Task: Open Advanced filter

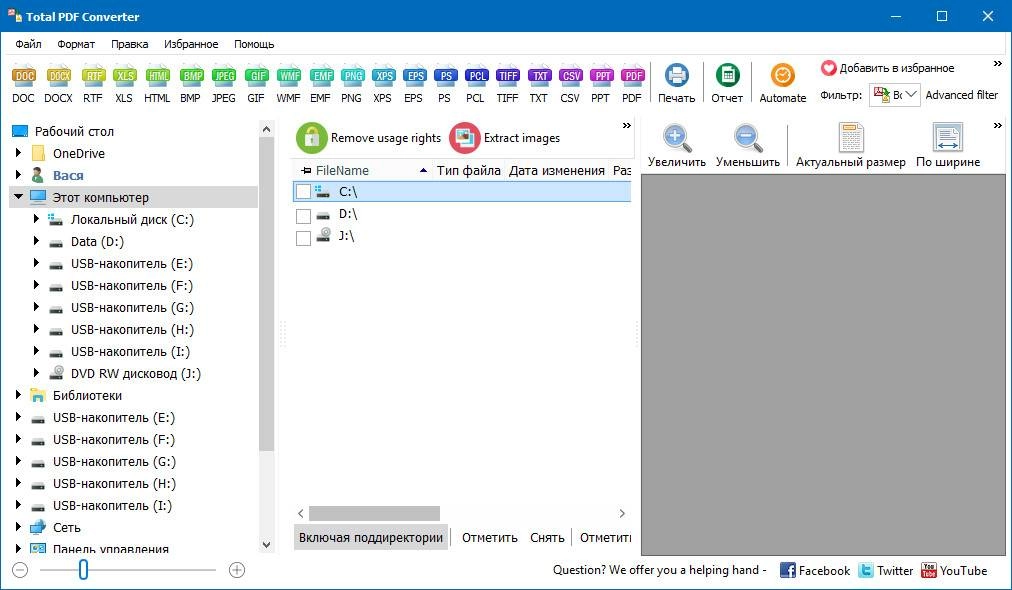Action: [x=962, y=95]
